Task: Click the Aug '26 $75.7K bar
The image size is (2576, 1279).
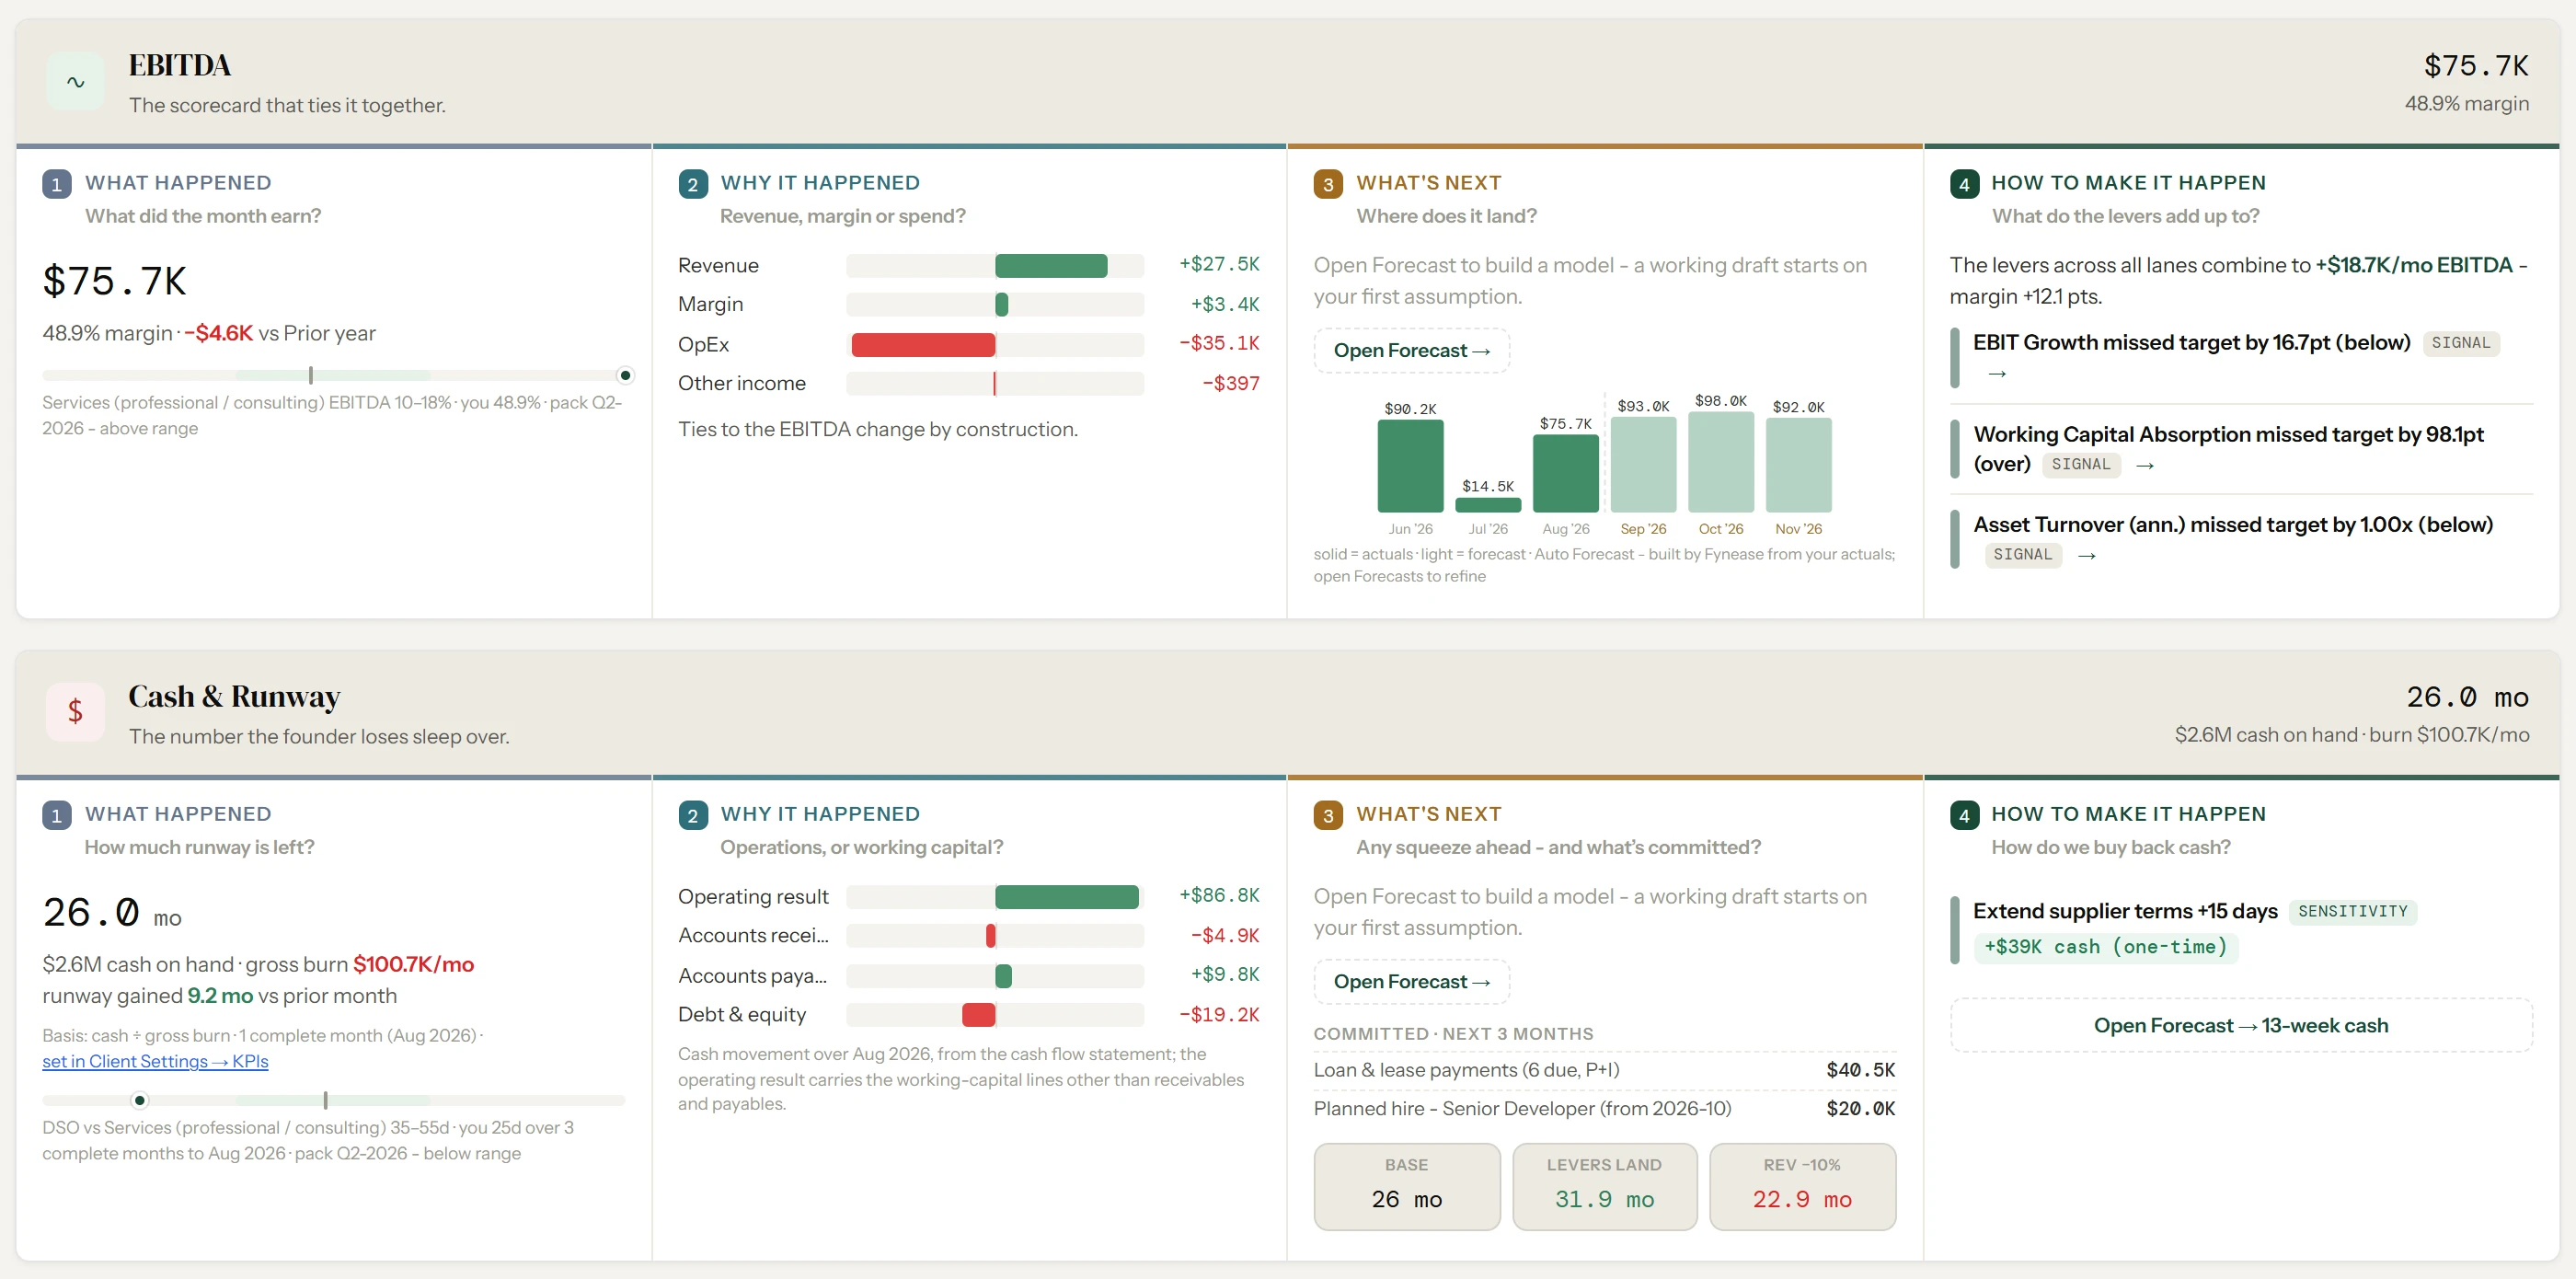Action: coord(1565,474)
